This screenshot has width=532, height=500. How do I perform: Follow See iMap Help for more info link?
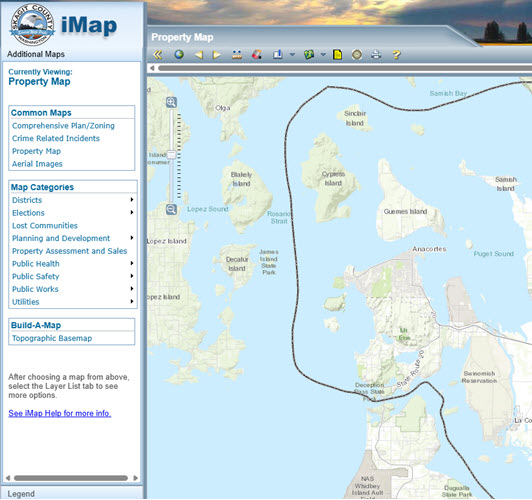coord(60,413)
